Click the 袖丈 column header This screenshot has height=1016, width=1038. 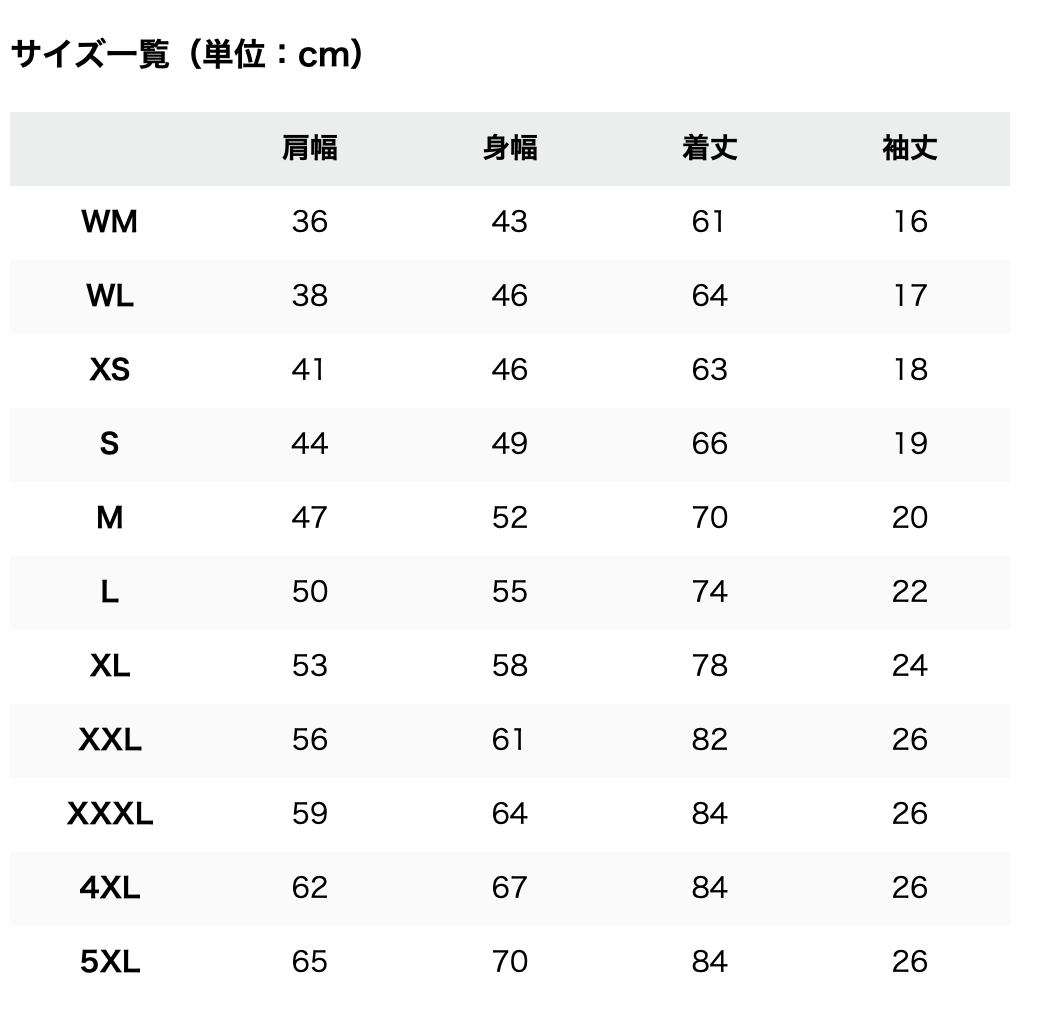pos(910,148)
